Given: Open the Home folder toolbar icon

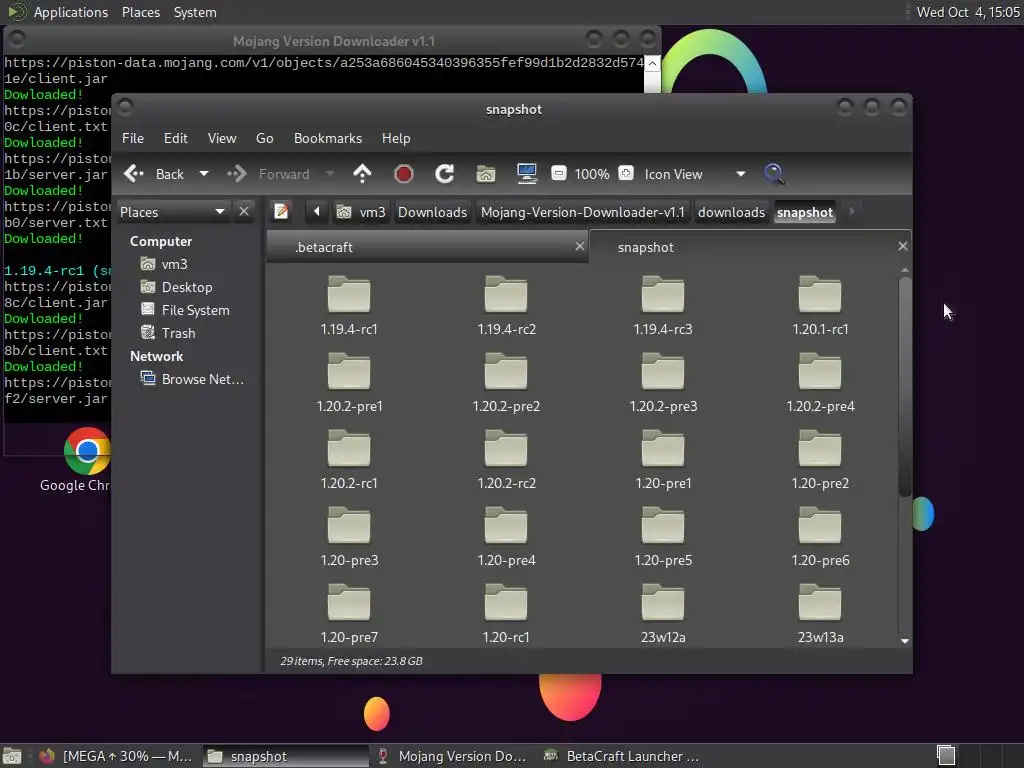Looking at the screenshot, I should 486,174.
